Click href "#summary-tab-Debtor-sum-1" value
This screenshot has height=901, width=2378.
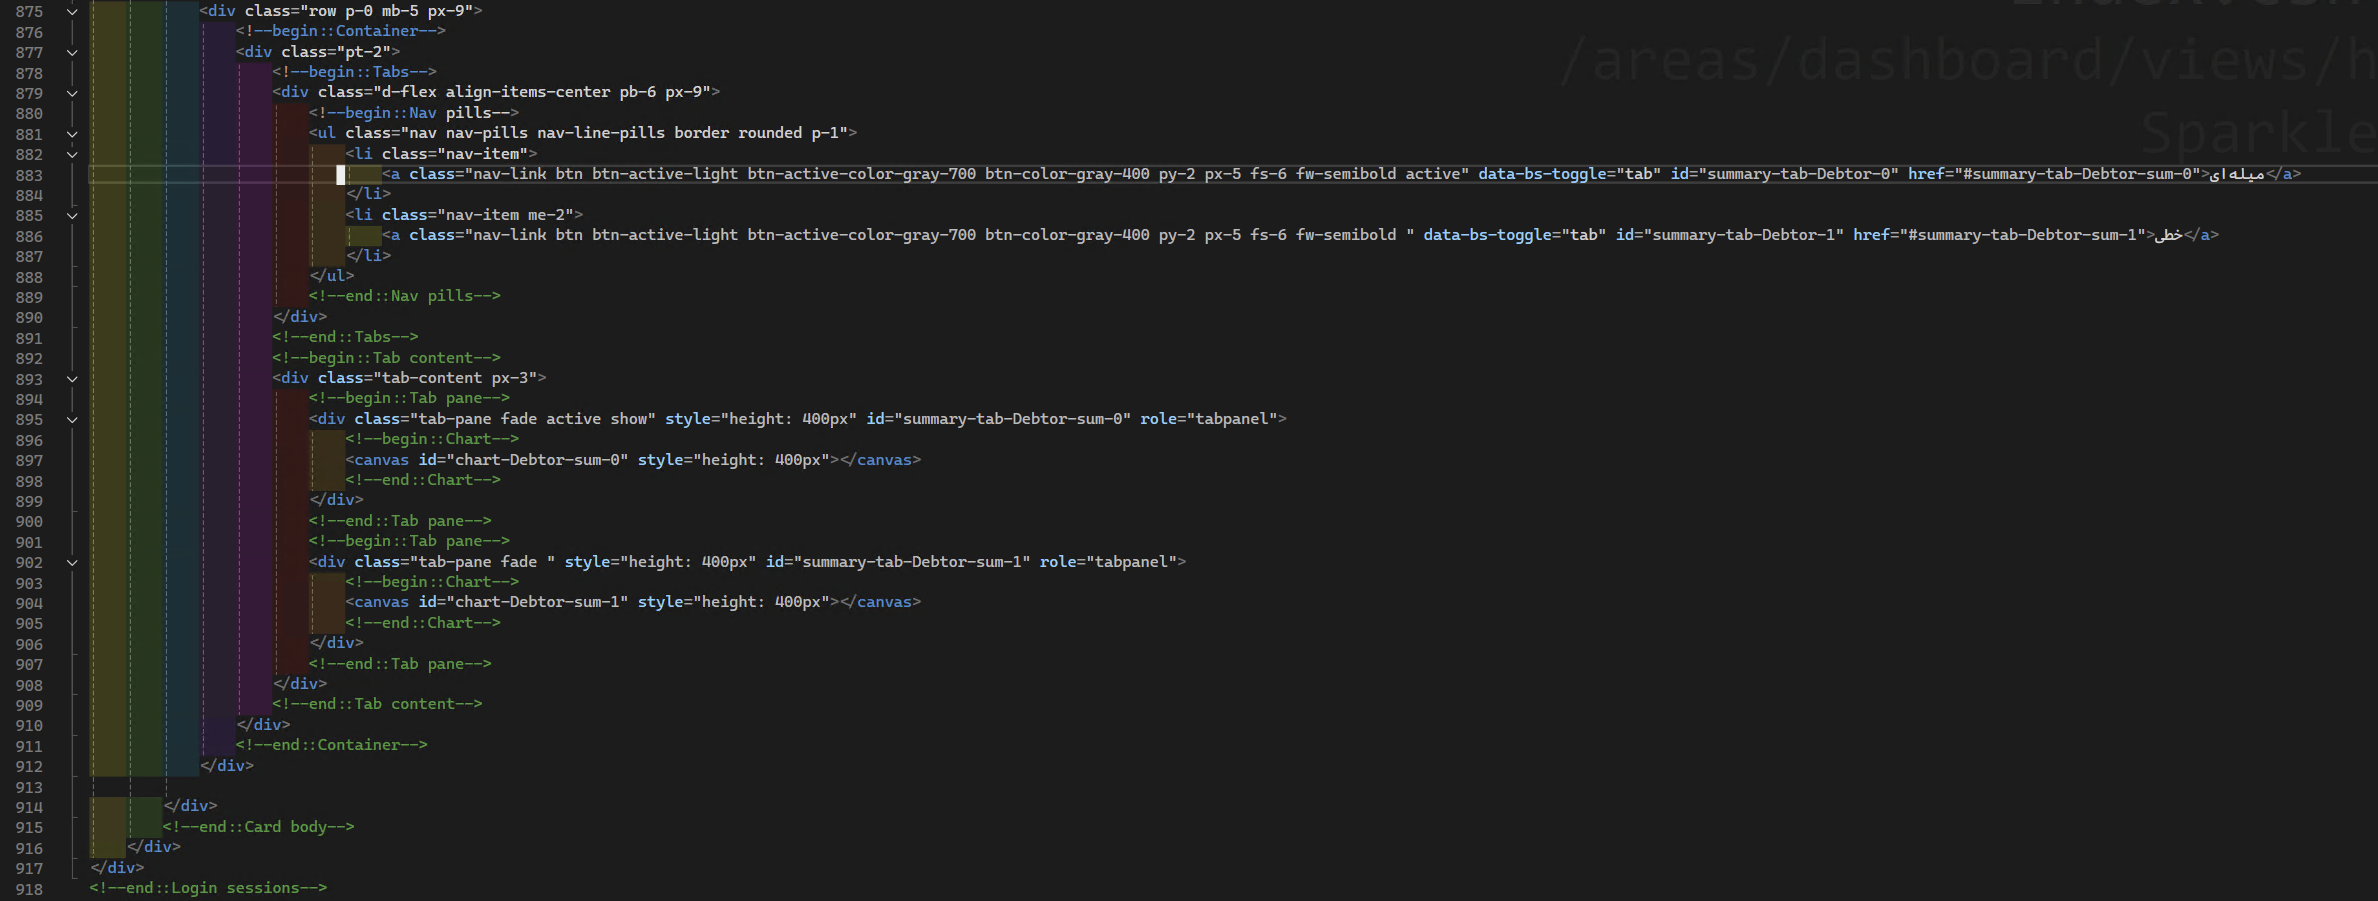(x=2027, y=235)
